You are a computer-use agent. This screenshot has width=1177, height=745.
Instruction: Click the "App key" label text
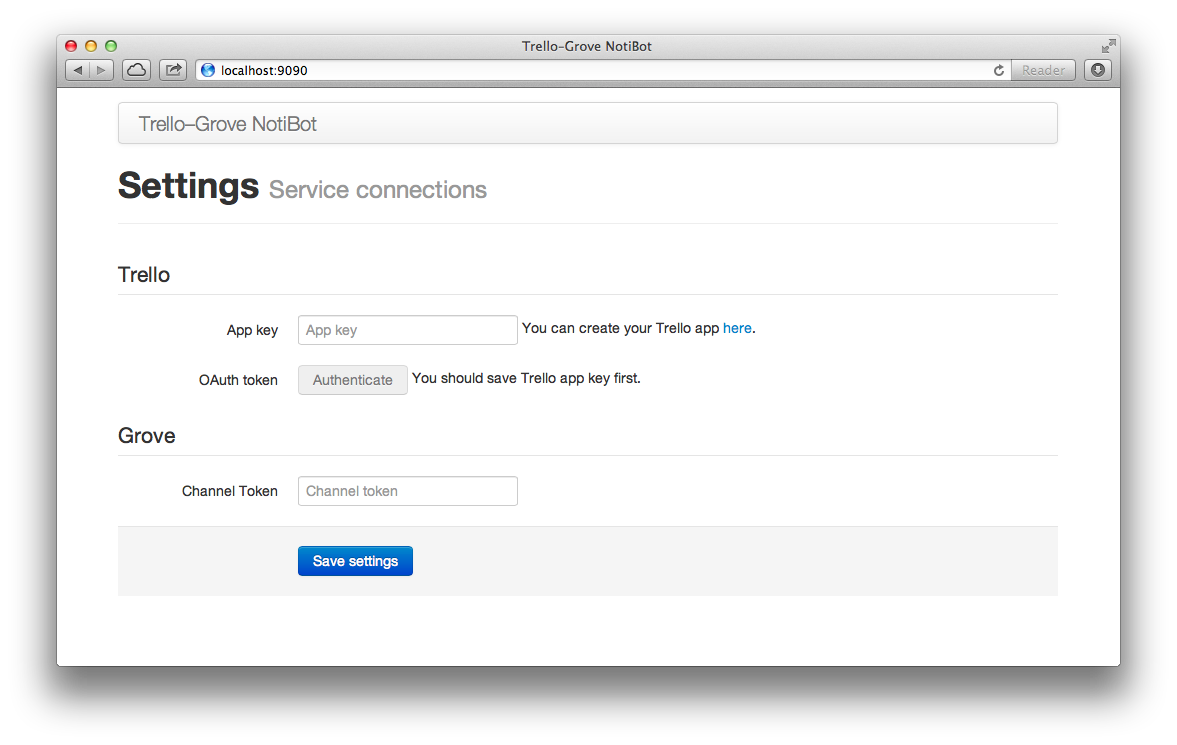coord(252,330)
